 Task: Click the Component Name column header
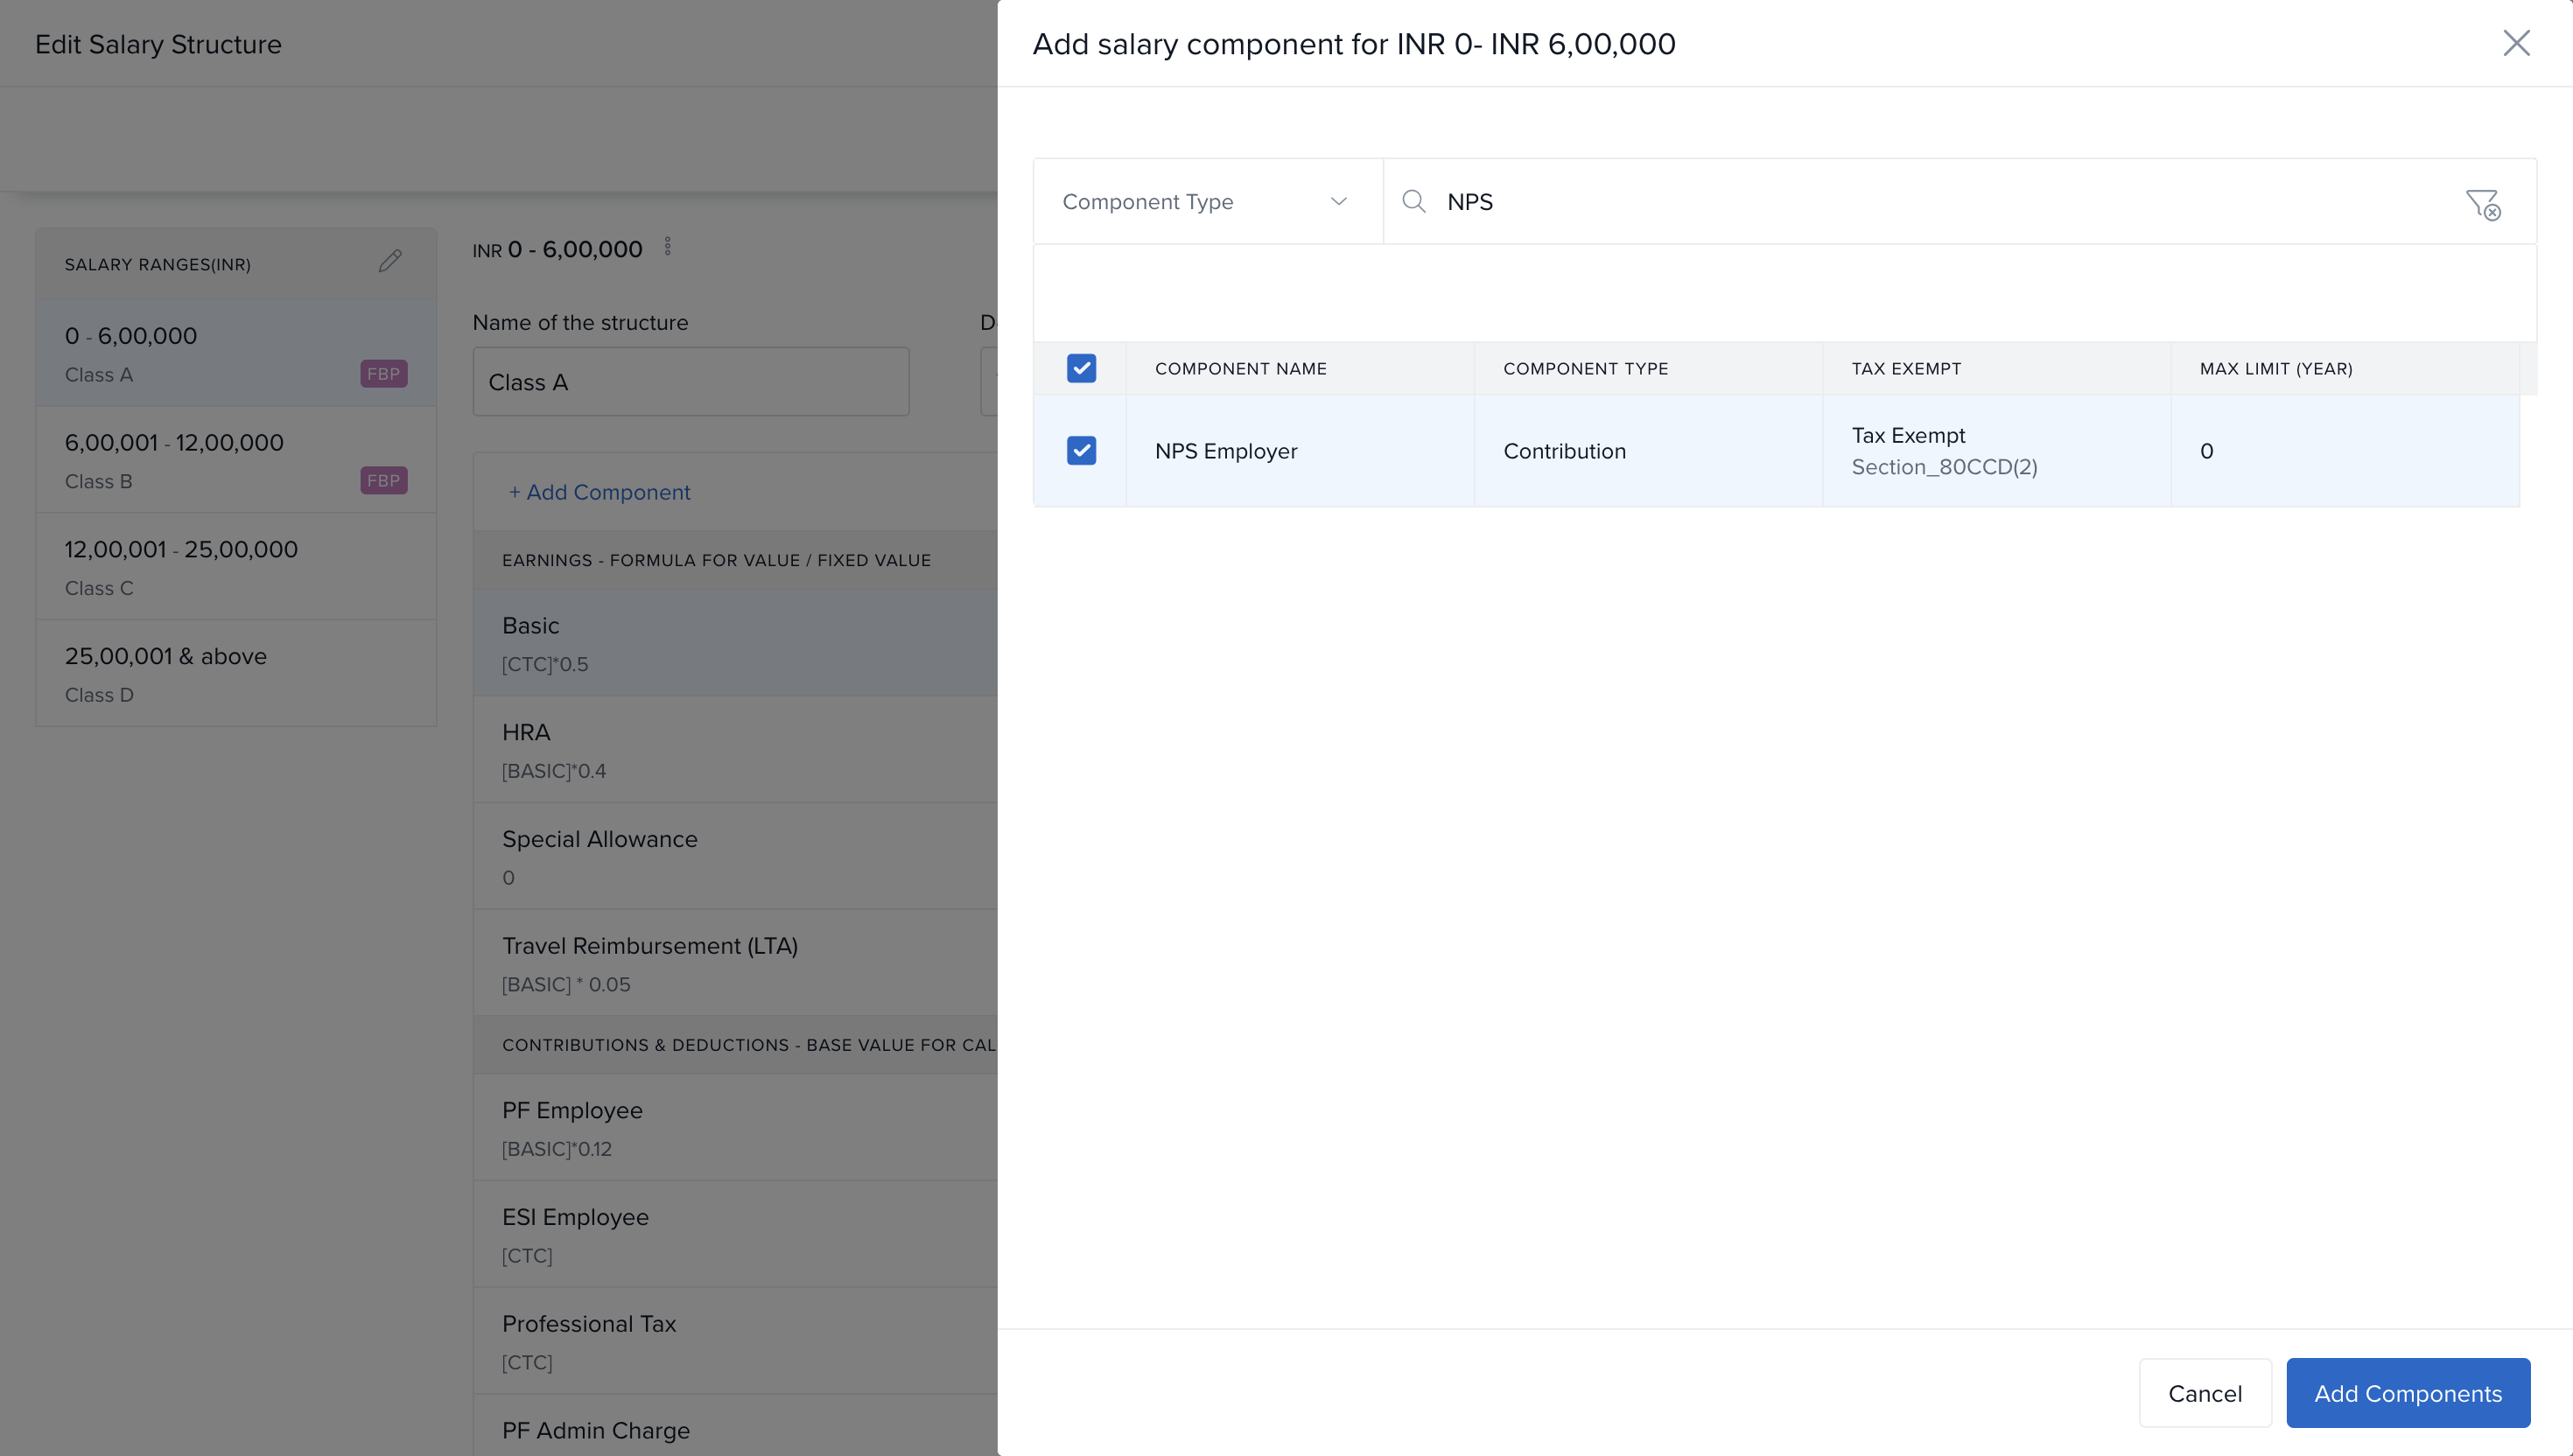(x=1240, y=369)
